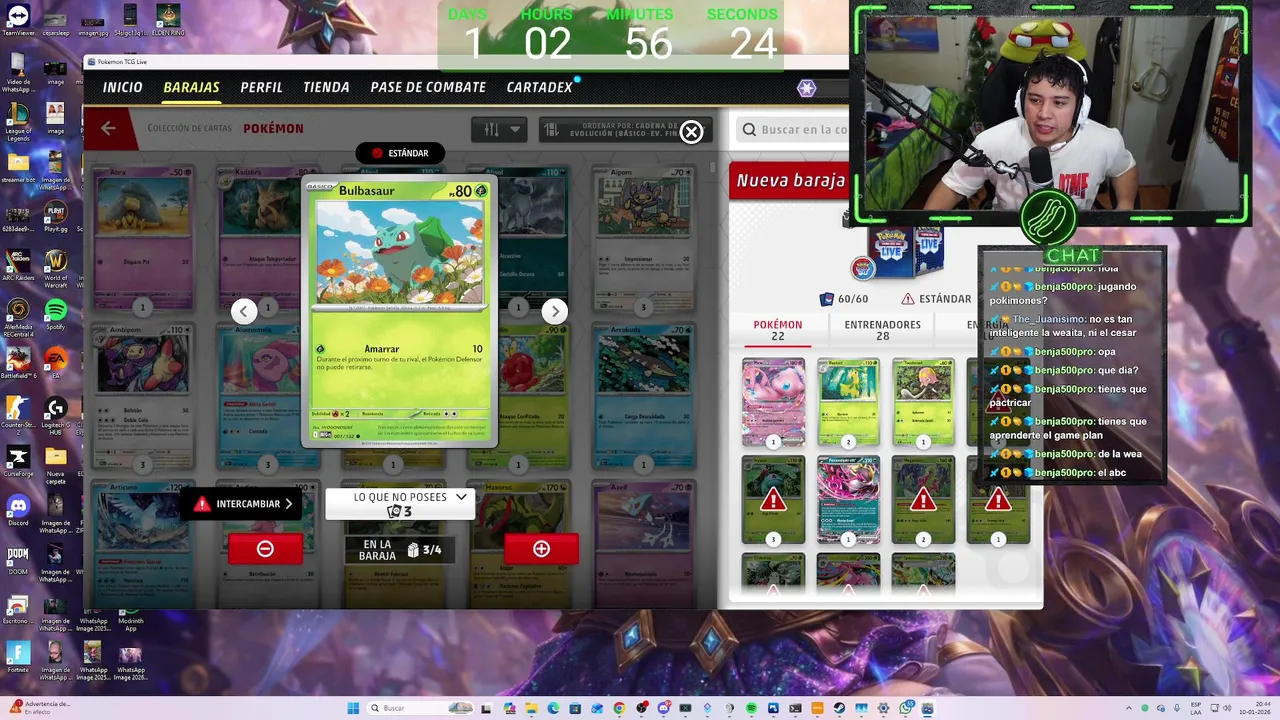Remove a copy with the red minus button

pos(265,549)
